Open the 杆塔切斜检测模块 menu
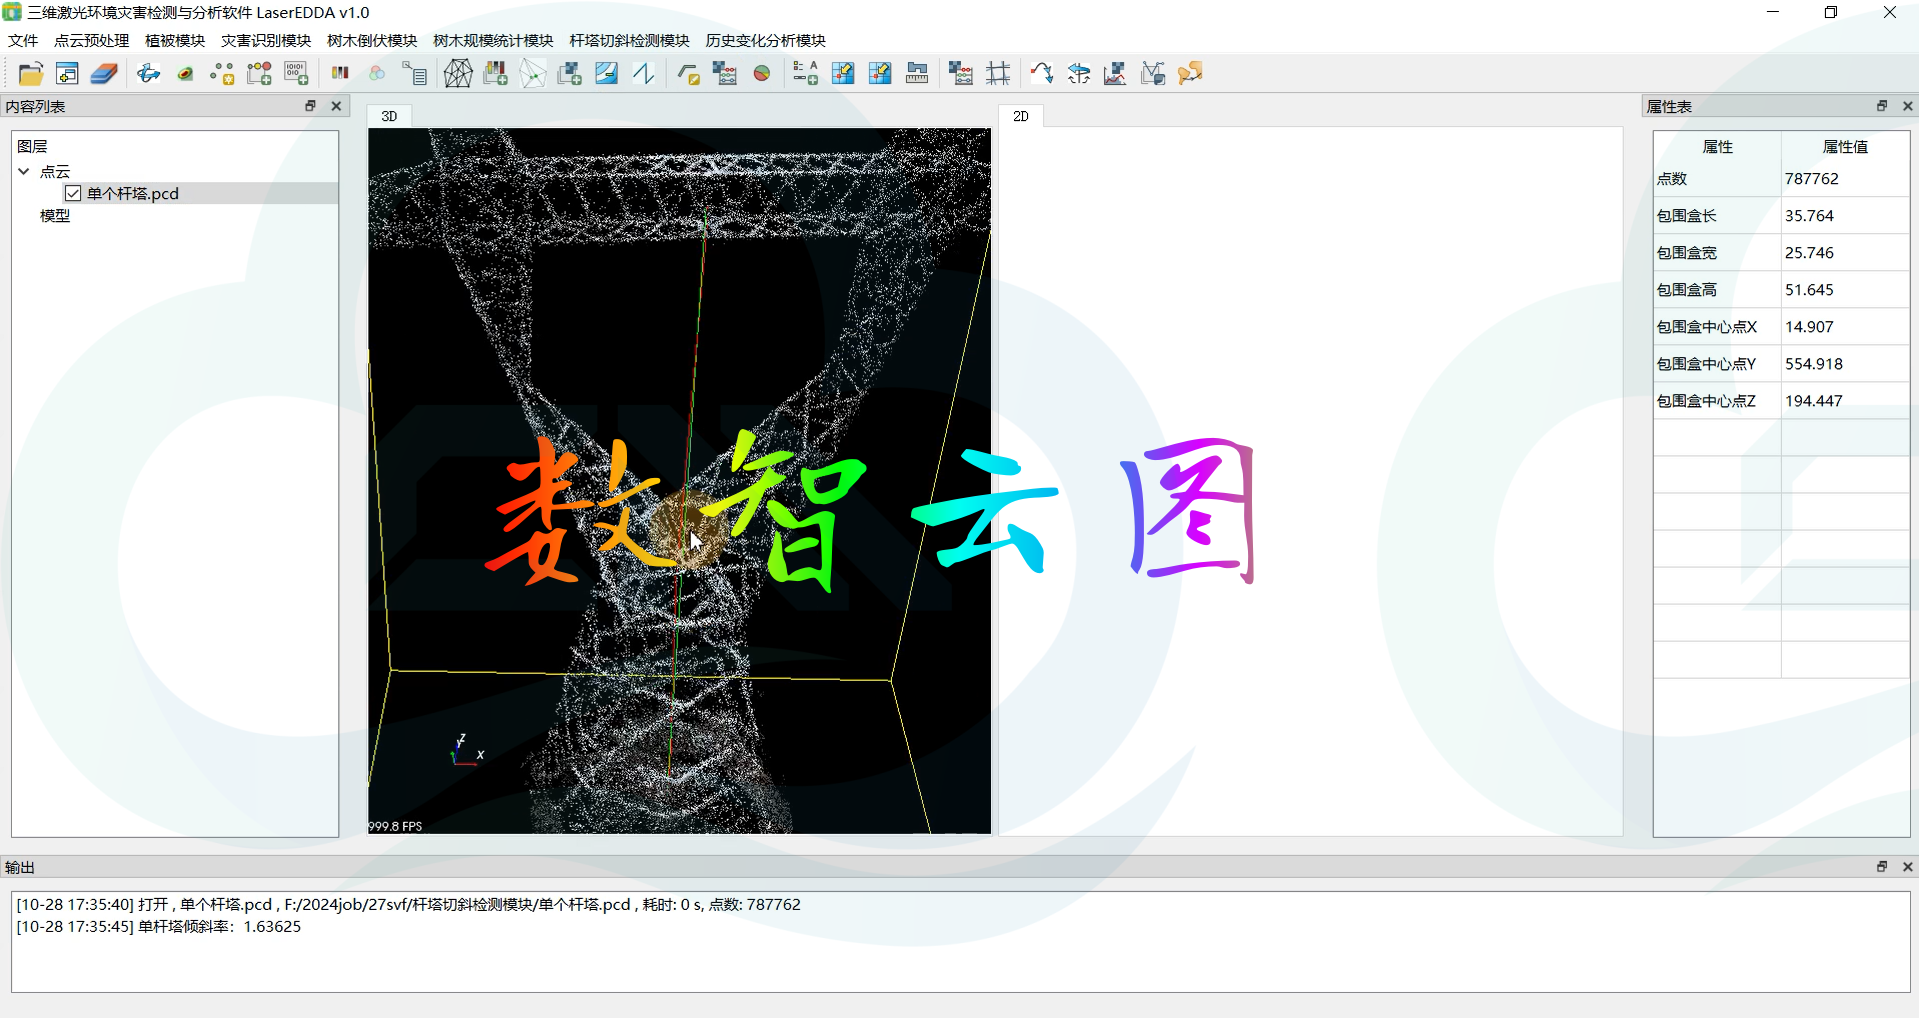This screenshot has height=1018, width=1919. [629, 40]
